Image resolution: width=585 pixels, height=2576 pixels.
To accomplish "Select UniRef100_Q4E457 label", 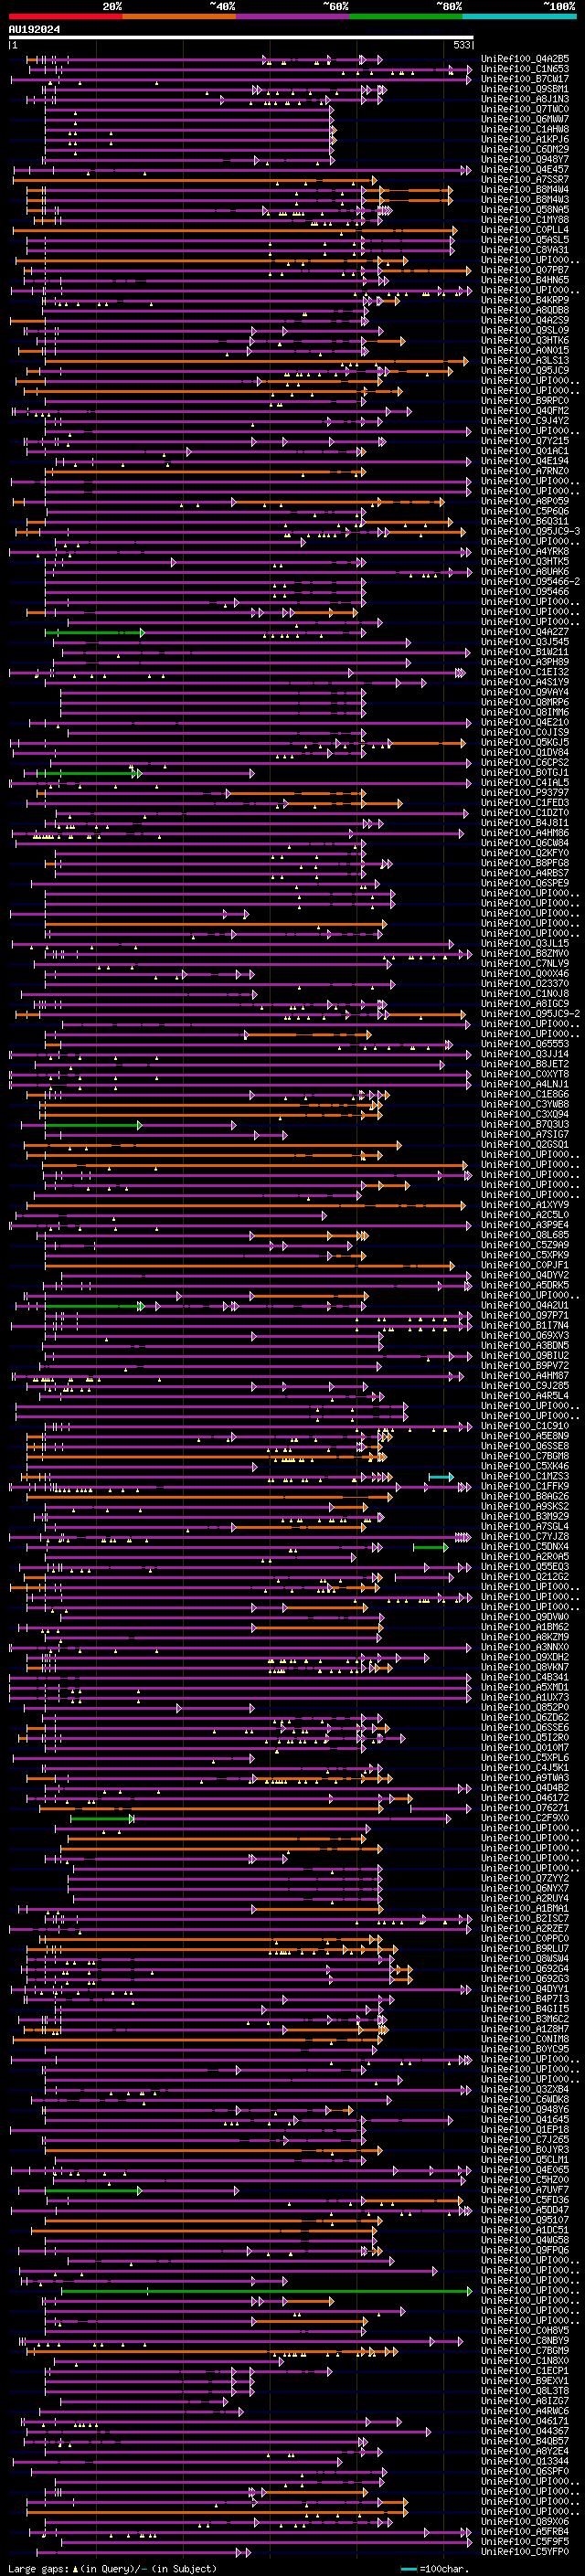I will pos(525,170).
